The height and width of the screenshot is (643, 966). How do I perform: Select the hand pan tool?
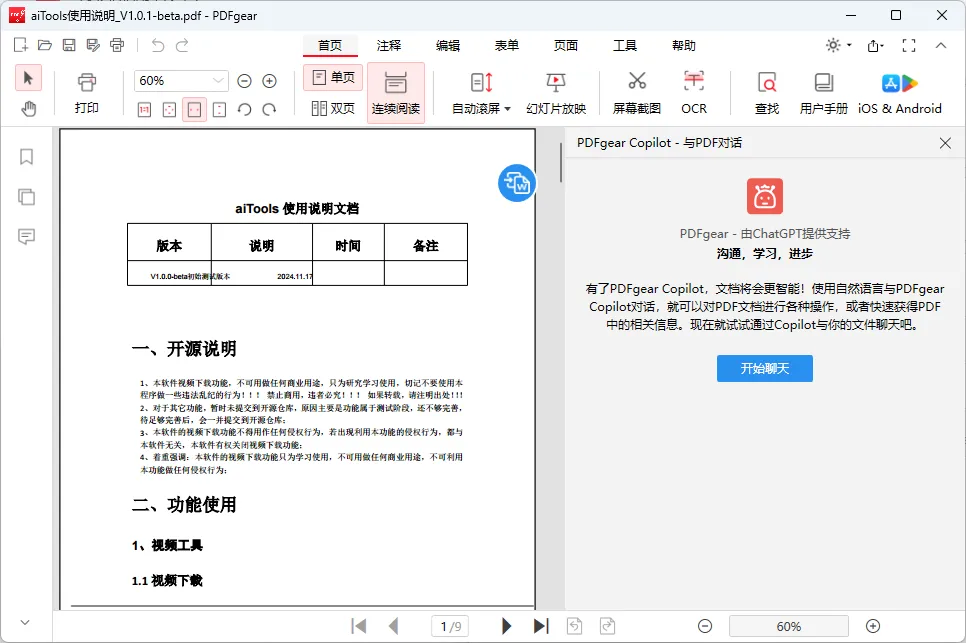(29, 108)
